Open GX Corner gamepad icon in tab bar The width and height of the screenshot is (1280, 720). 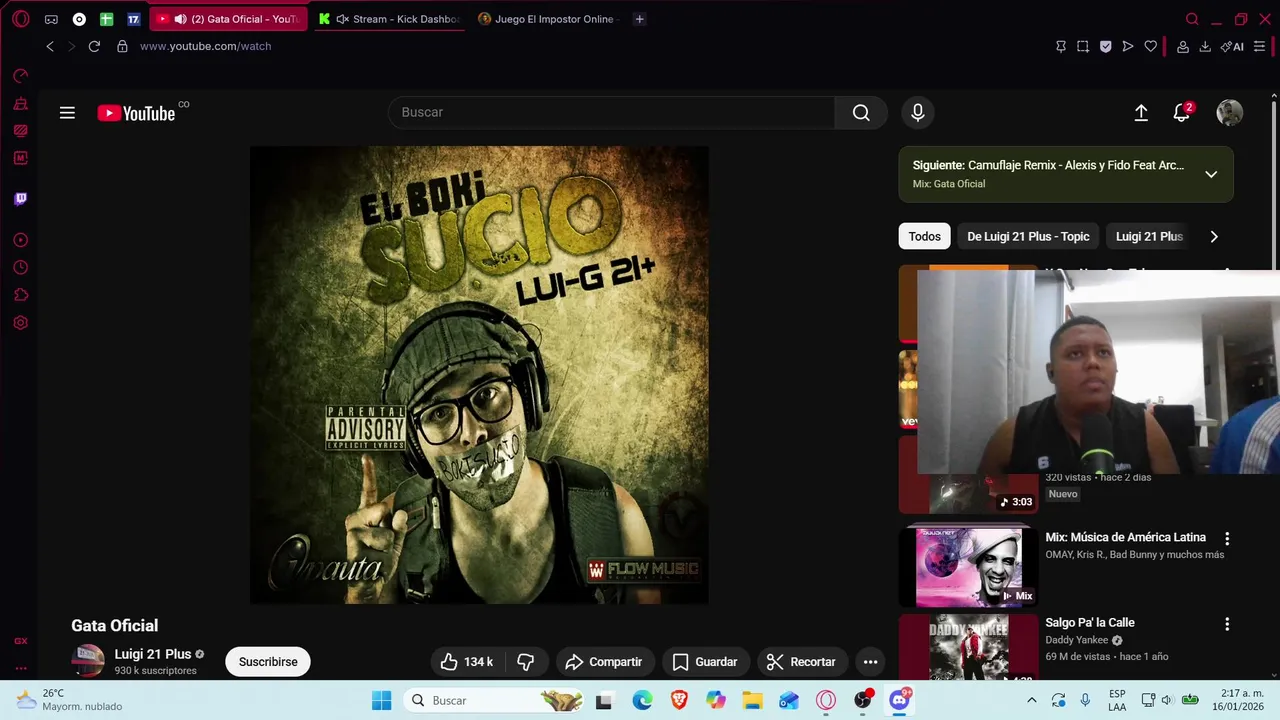pyautogui.click(x=51, y=19)
